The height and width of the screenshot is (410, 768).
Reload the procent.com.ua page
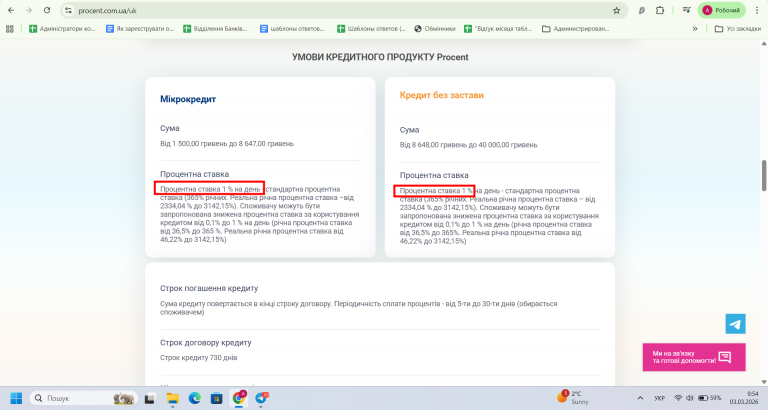click(47, 10)
